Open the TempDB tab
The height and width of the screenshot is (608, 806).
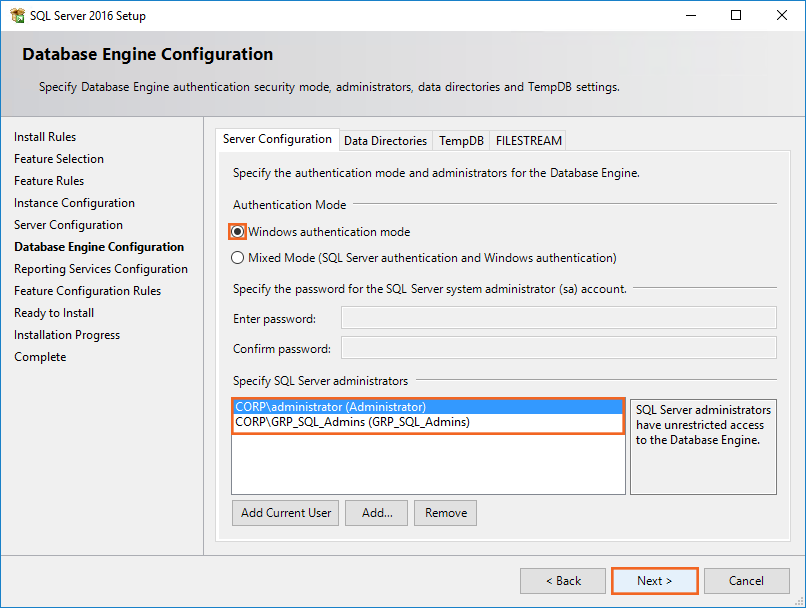pos(461,141)
